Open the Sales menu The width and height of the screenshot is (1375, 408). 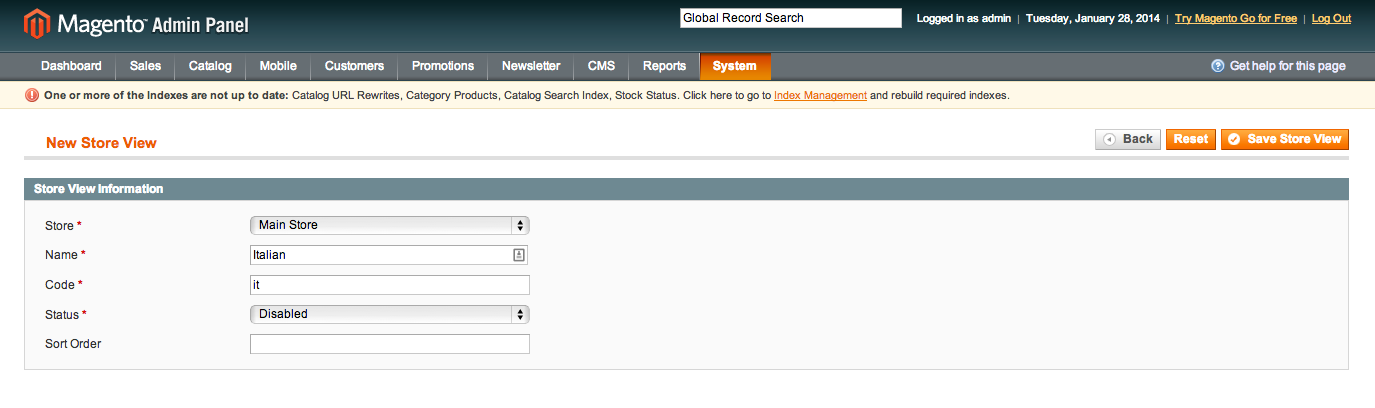tap(145, 66)
